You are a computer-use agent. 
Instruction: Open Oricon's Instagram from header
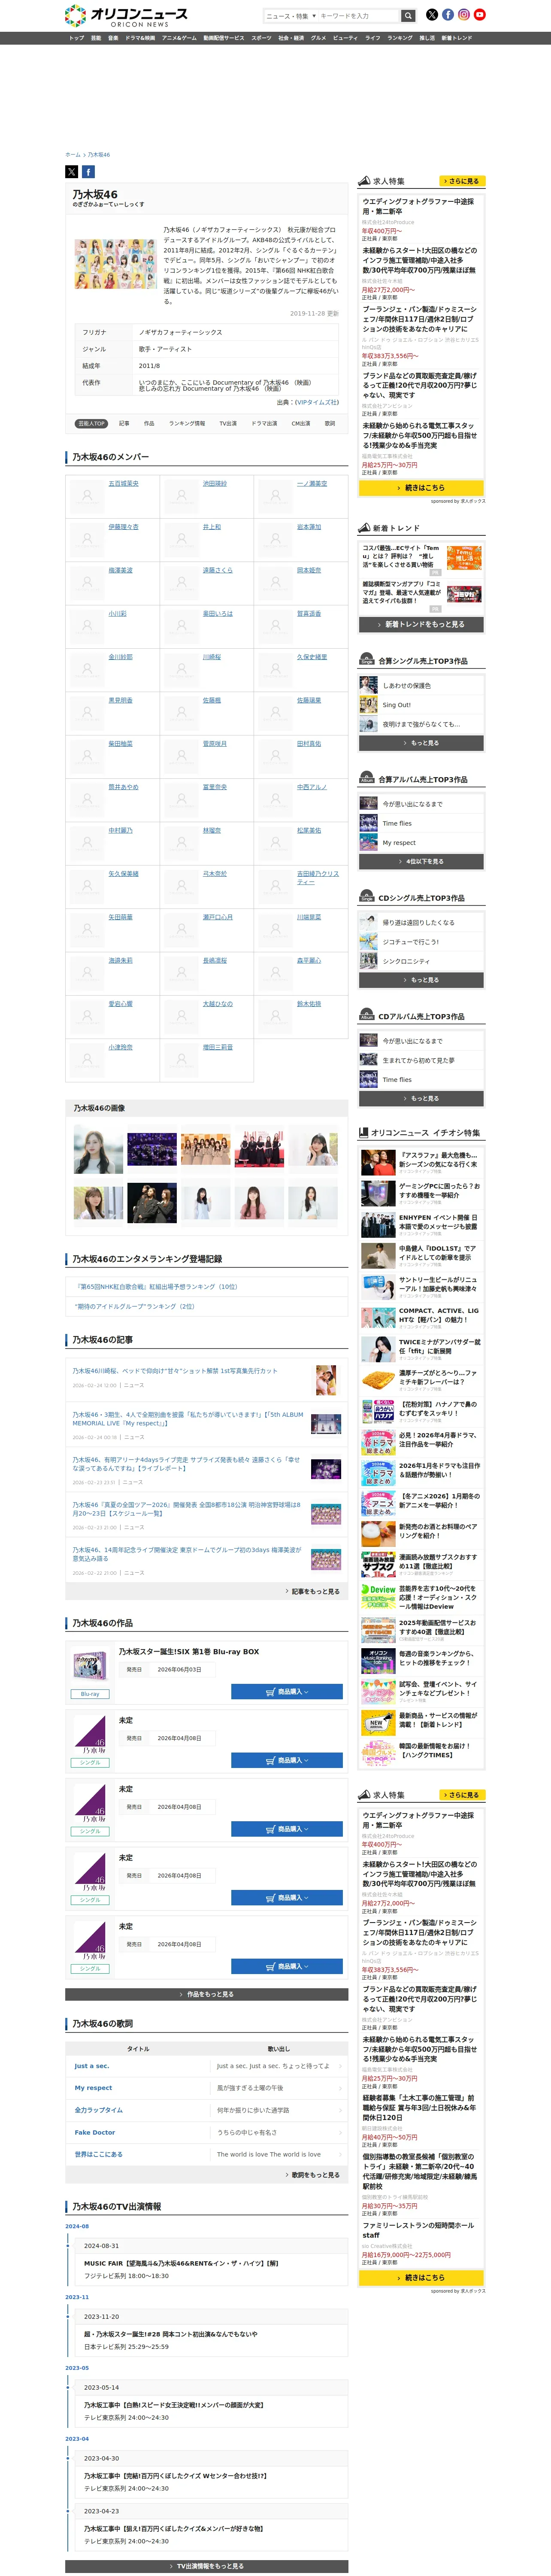pyautogui.click(x=464, y=15)
